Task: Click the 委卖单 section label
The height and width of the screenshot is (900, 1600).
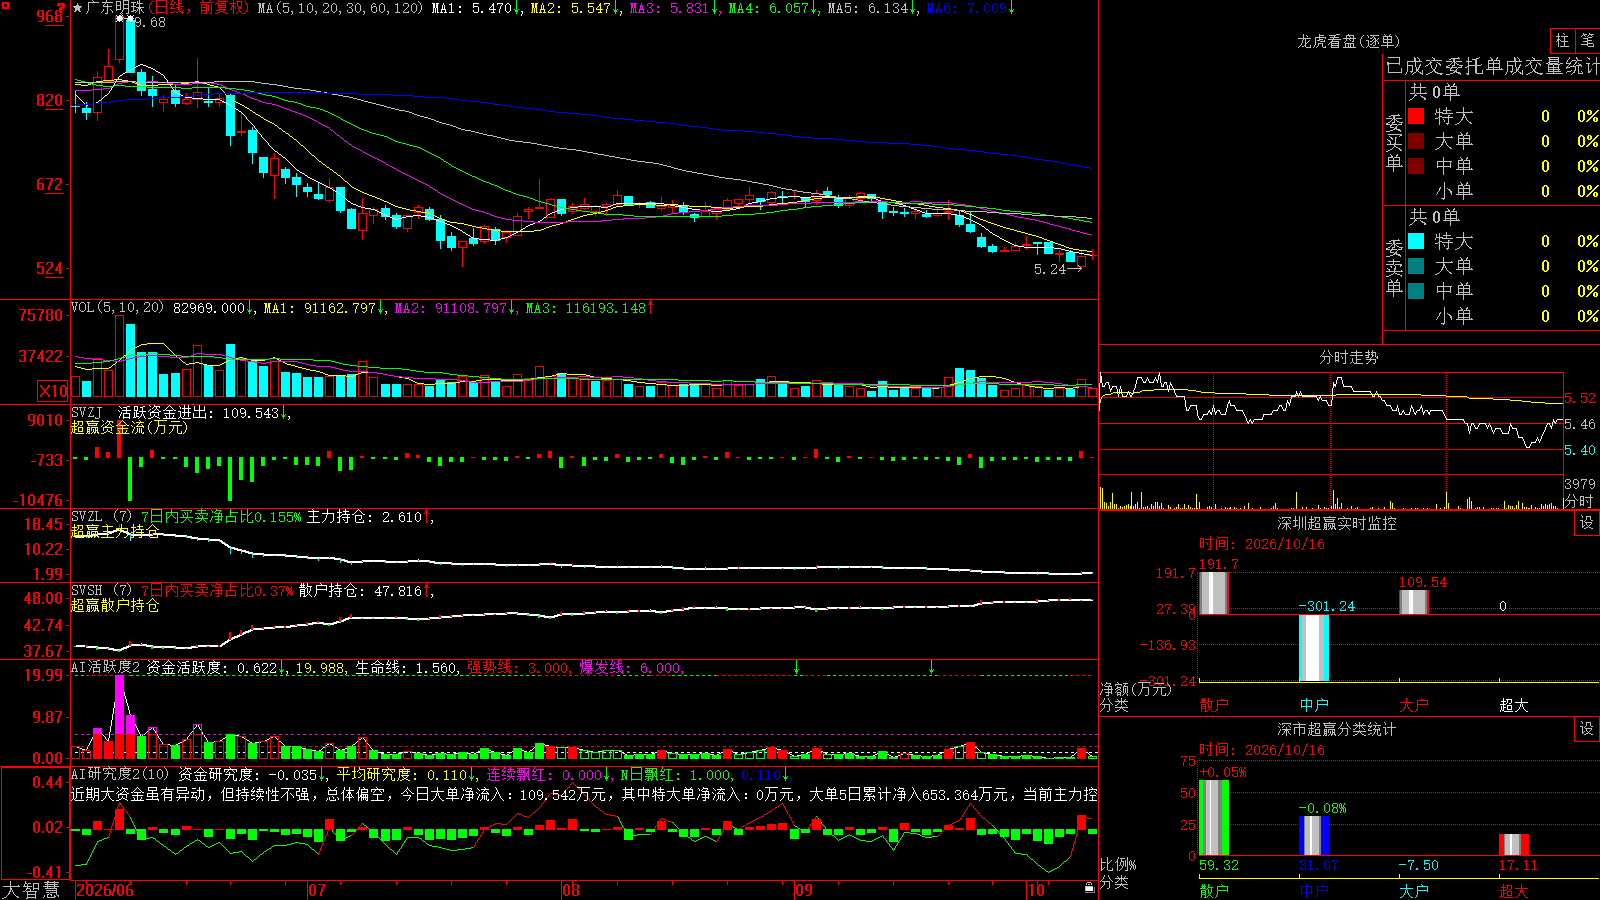Action: click(1394, 267)
